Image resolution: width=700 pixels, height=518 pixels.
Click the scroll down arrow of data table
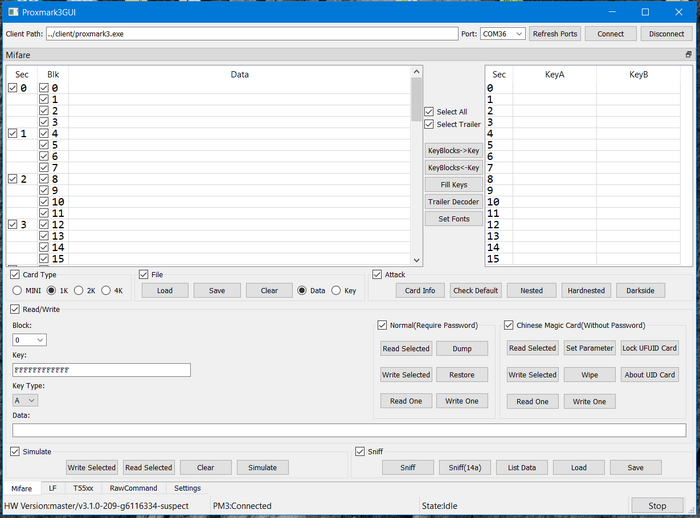(x=417, y=260)
